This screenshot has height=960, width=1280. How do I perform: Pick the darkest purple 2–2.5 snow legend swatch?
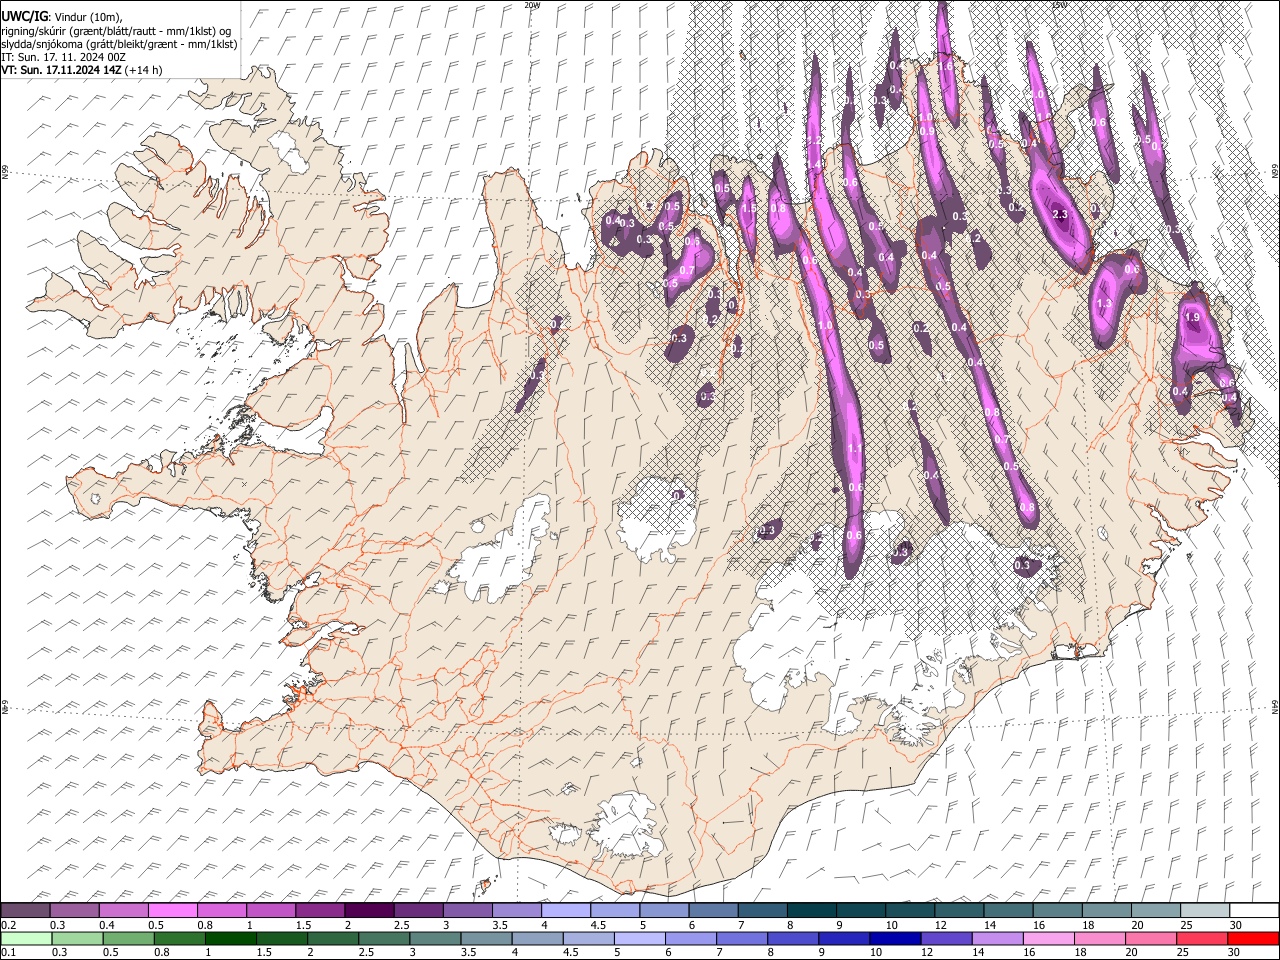coord(370,910)
